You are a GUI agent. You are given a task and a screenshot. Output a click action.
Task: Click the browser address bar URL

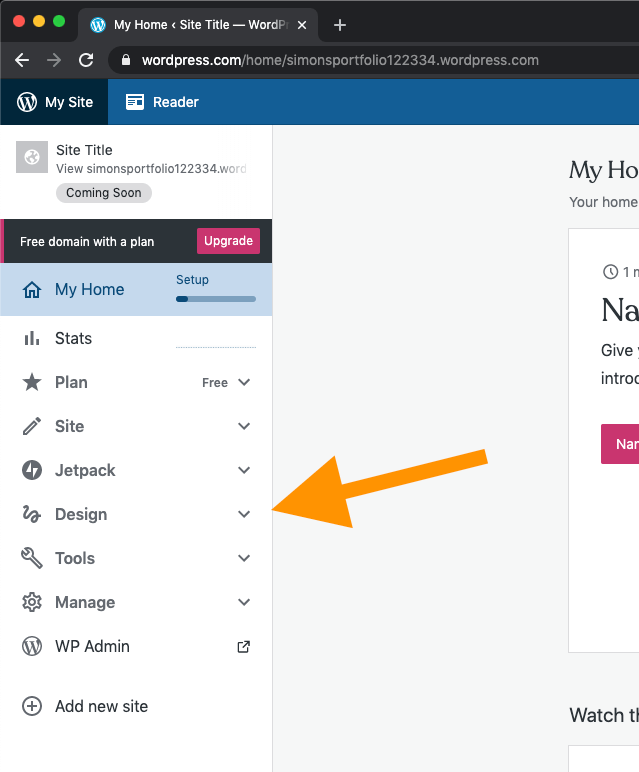[340, 60]
